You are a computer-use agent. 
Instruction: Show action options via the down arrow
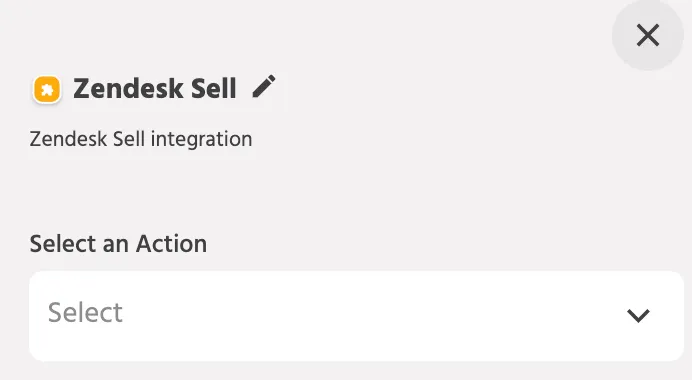[x=638, y=316]
